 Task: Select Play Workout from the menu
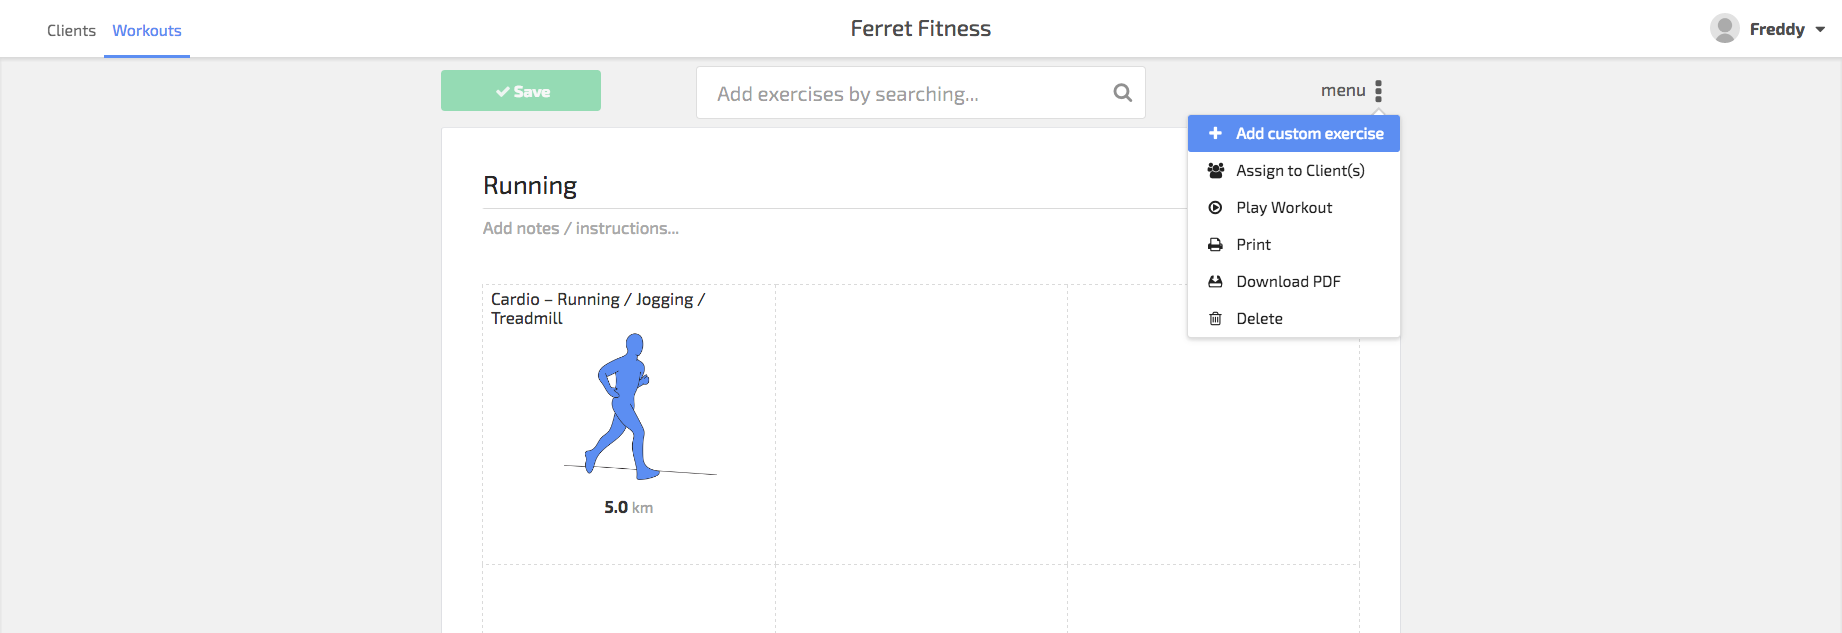pyautogui.click(x=1293, y=208)
